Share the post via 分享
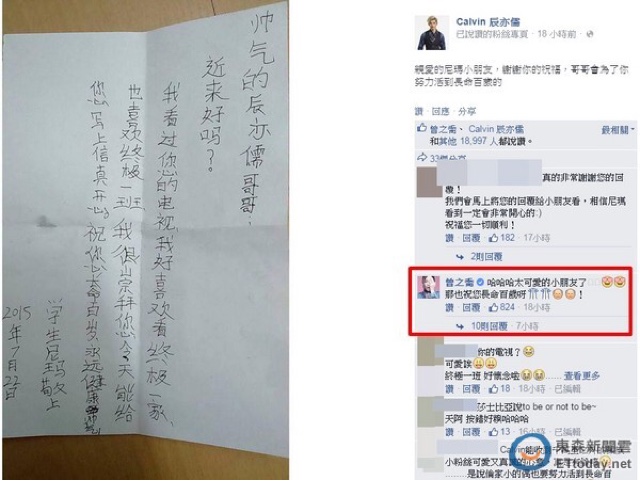 [467, 111]
